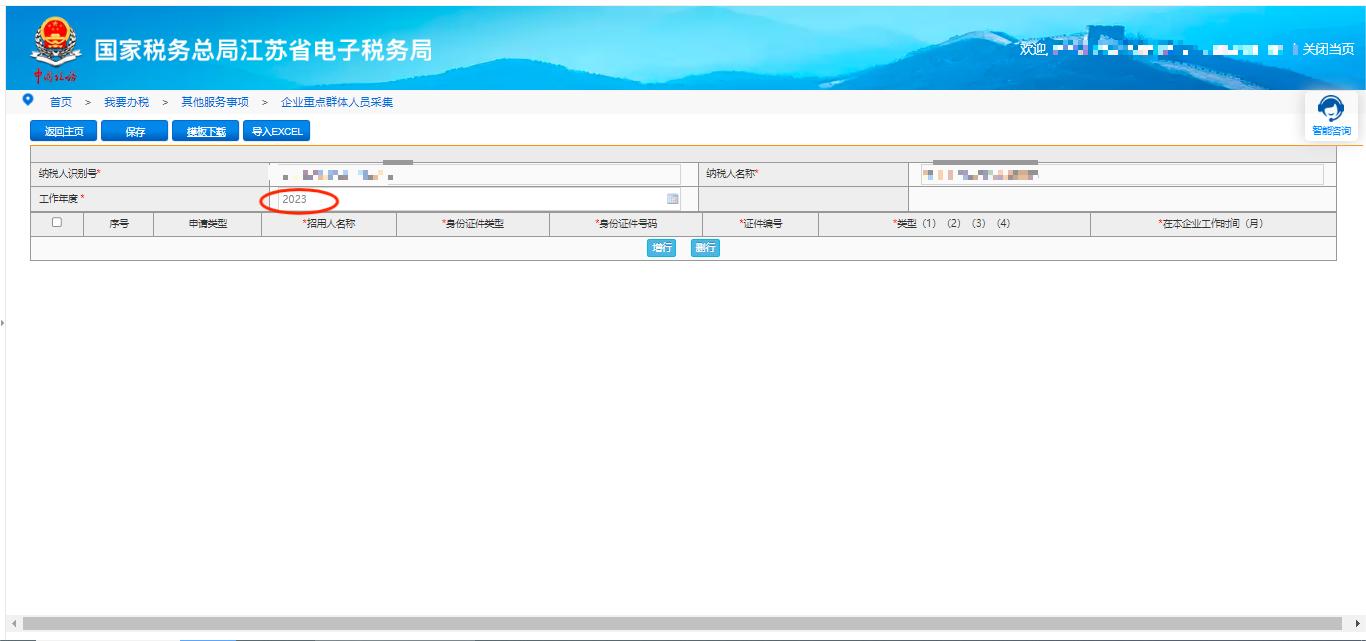Expand the collapsed left side panel arrow
The width and height of the screenshot is (1366, 641).
[x=3, y=323]
